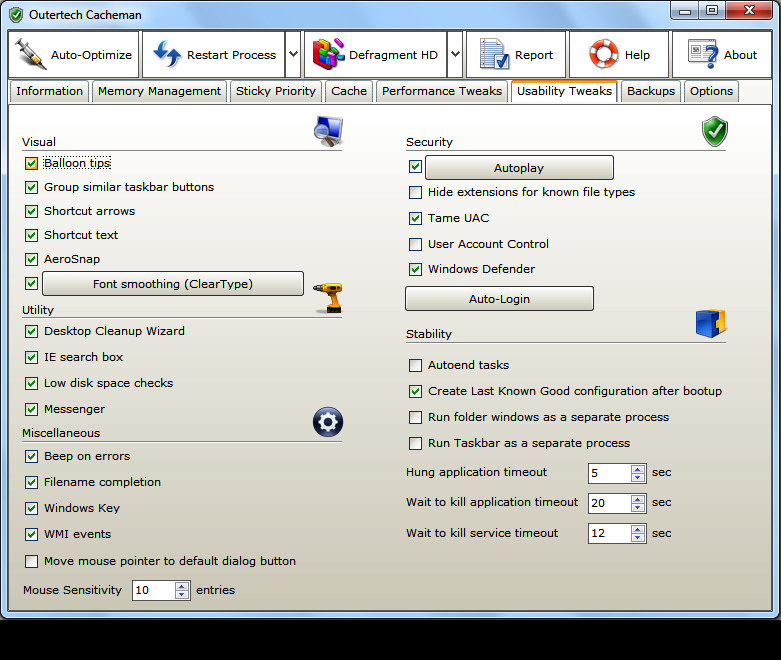The width and height of the screenshot is (781, 660).
Task: Go to the Cache tab
Action: [x=349, y=91]
